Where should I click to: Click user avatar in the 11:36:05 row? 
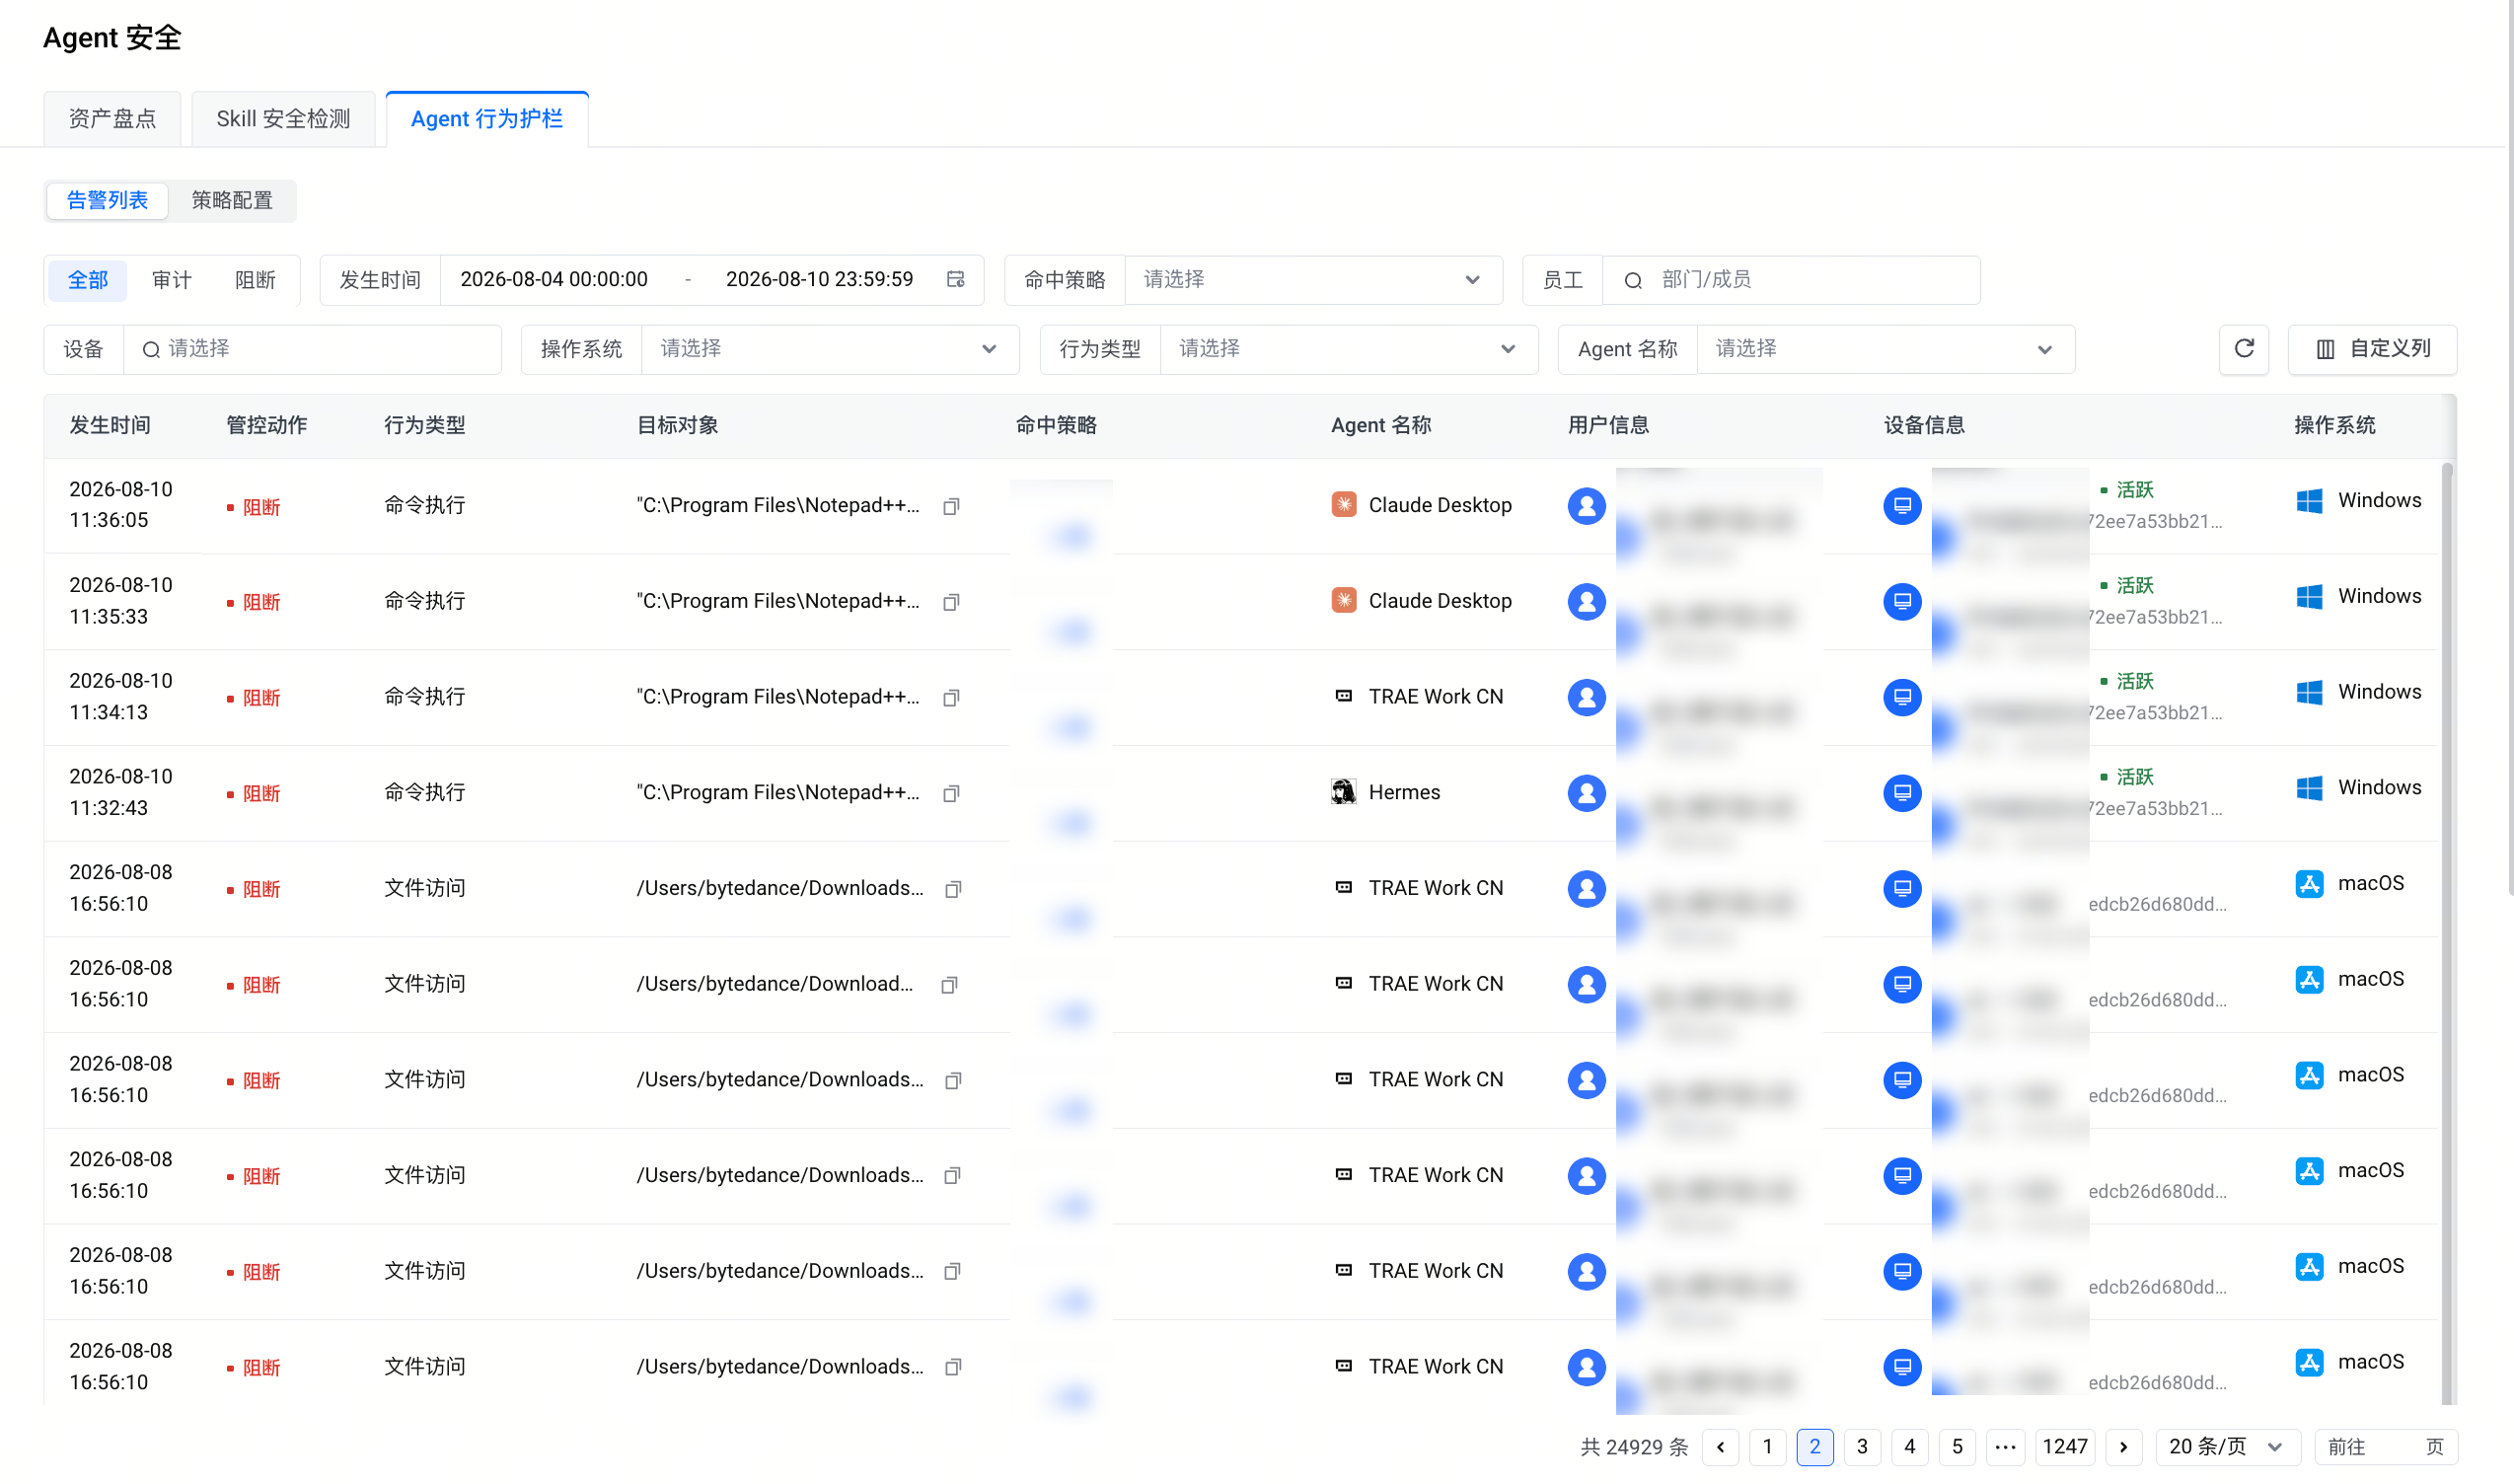click(x=1586, y=506)
